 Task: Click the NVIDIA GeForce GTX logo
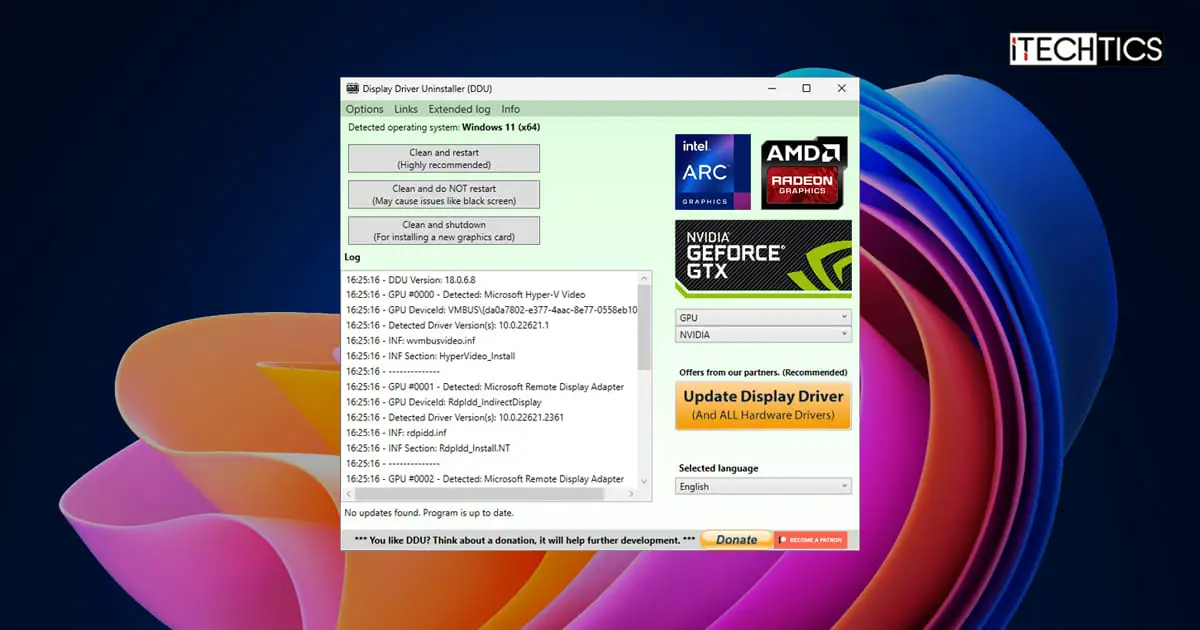763,257
